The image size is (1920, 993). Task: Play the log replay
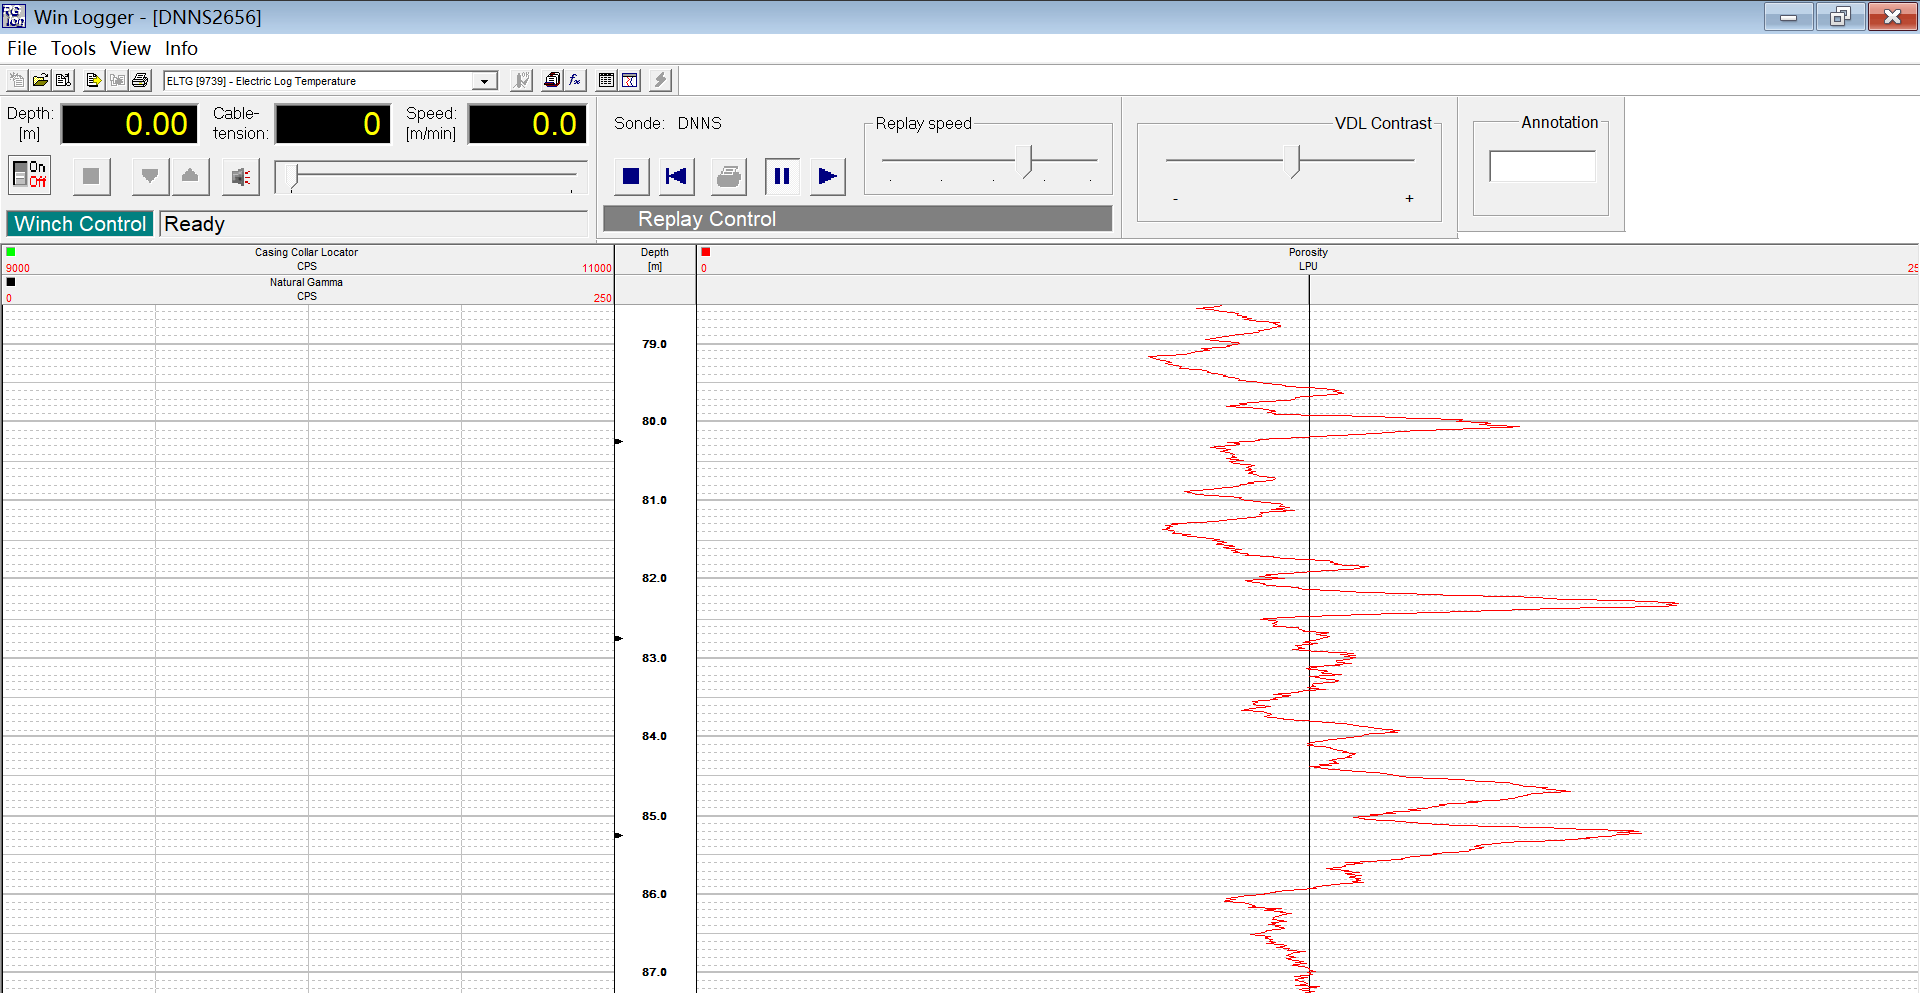[827, 176]
